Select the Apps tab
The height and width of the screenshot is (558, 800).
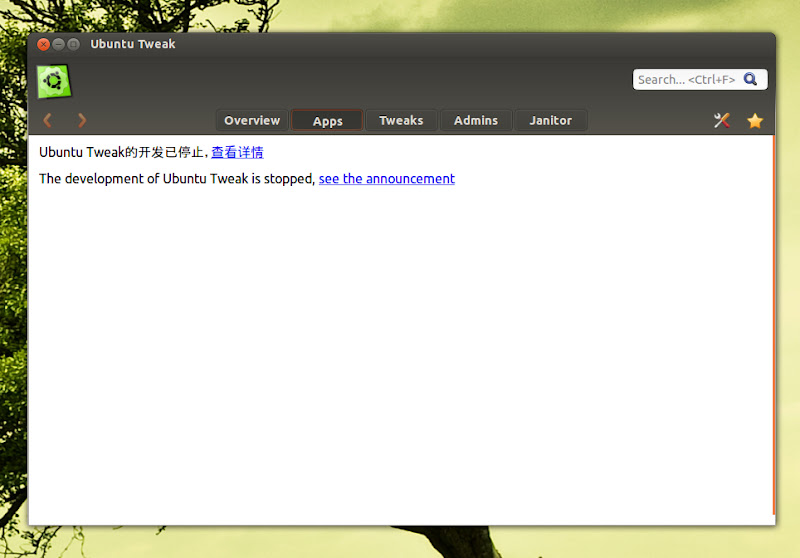tap(328, 121)
